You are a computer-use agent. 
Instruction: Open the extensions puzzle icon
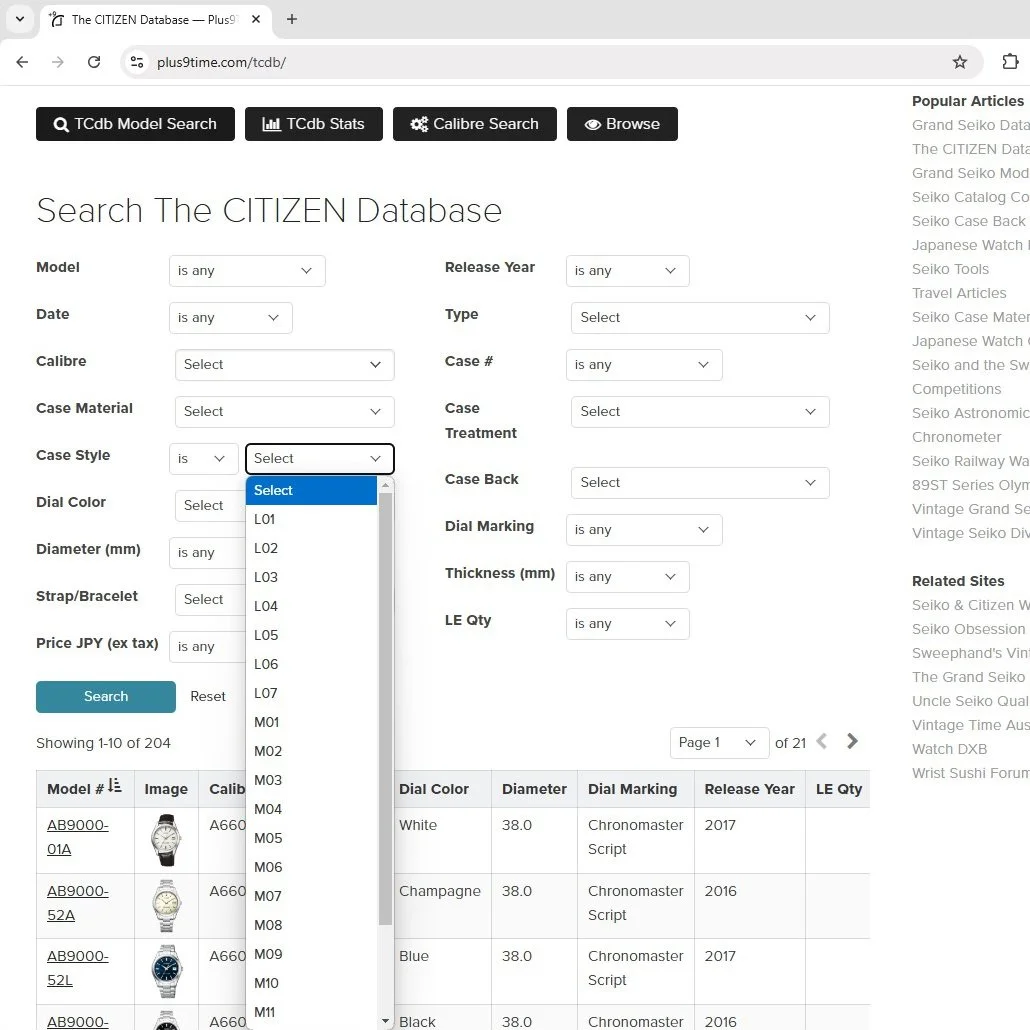(1010, 62)
